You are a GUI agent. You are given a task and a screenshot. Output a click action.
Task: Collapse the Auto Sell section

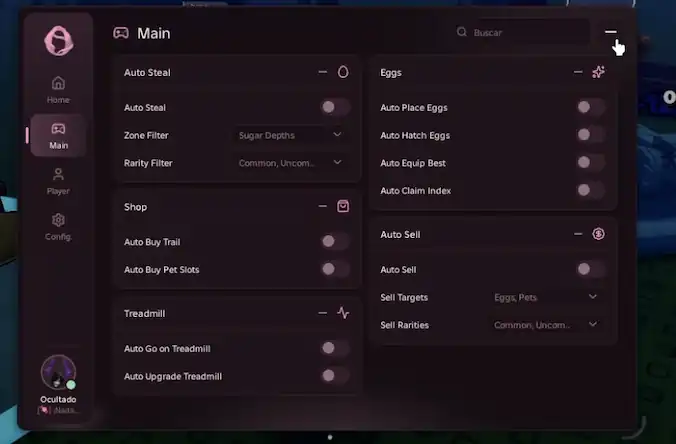[x=578, y=234]
